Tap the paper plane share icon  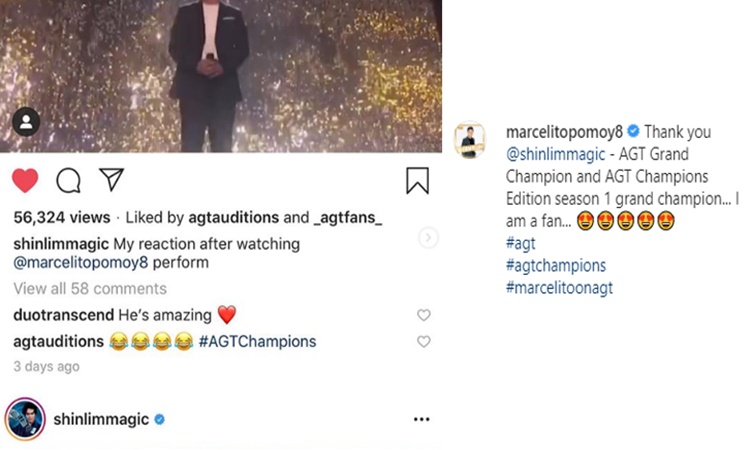[x=111, y=180]
